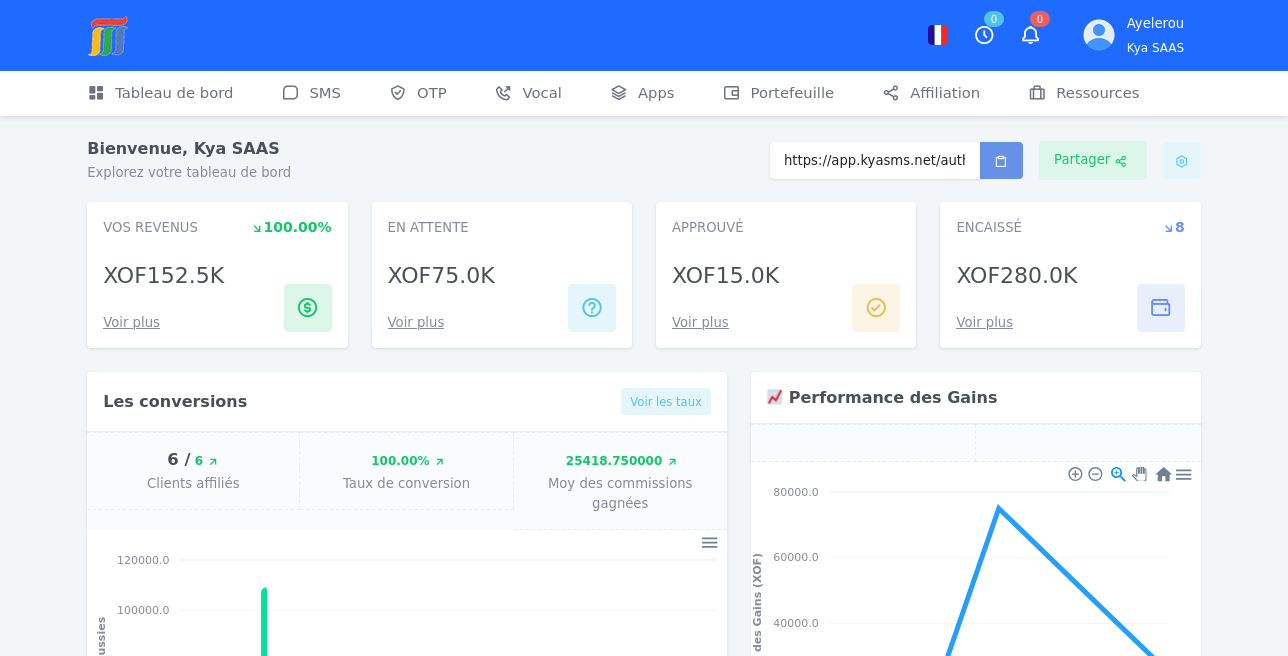Open the notifications bell
The height and width of the screenshot is (656, 1288).
(1030, 35)
